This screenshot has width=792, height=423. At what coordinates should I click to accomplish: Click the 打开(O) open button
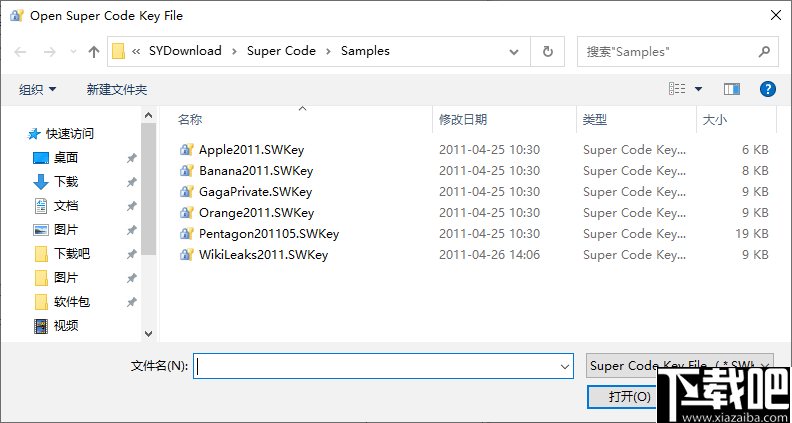(x=629, y=397)
